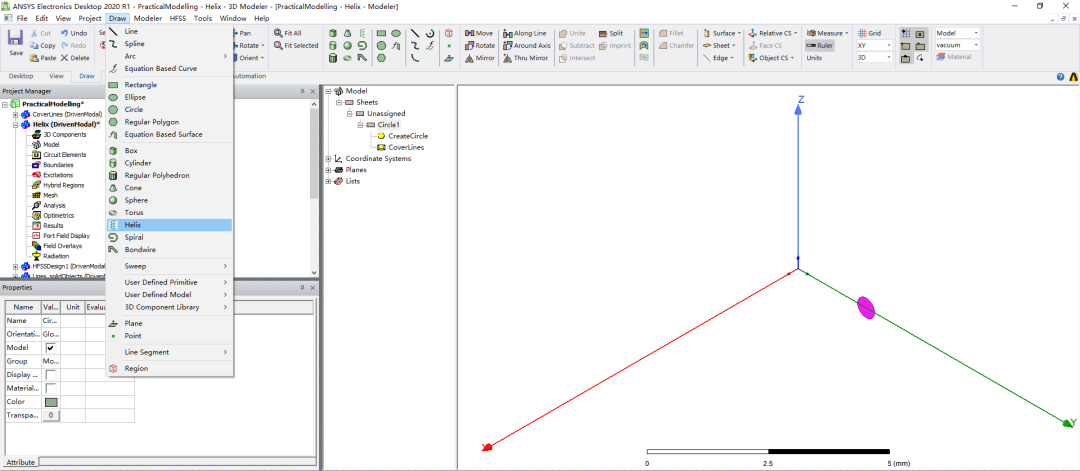
Task: Click the Bondwire toolbar icon
Action: (x=362, y=58)
